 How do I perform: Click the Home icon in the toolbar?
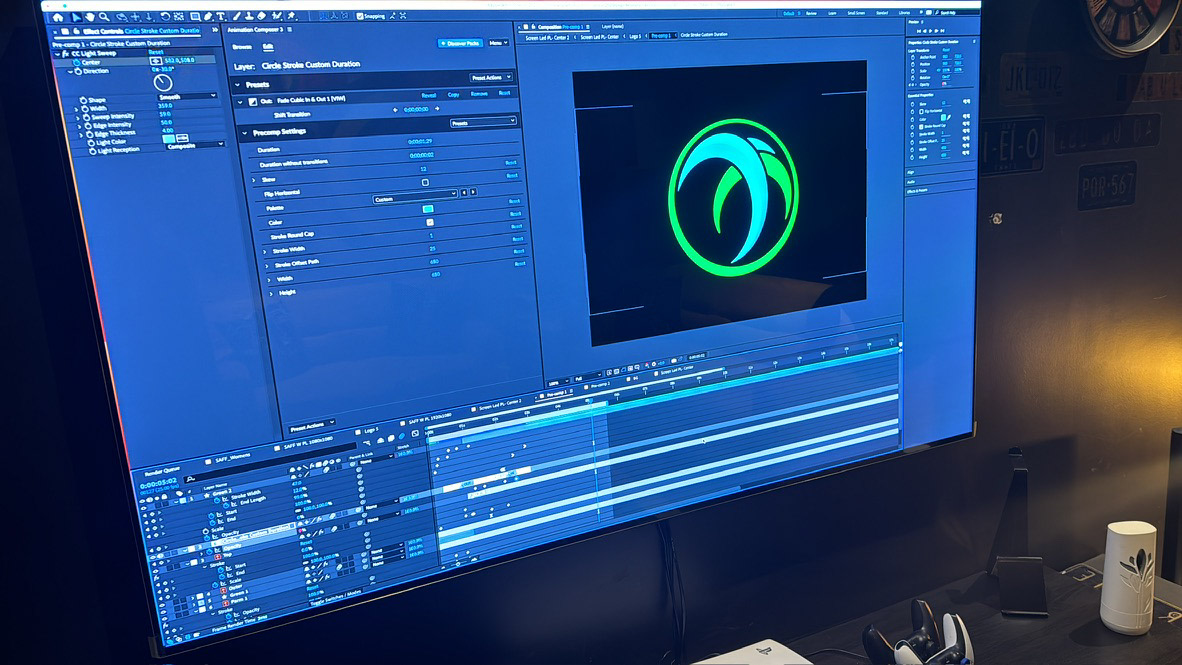click(x=58, y=16)
